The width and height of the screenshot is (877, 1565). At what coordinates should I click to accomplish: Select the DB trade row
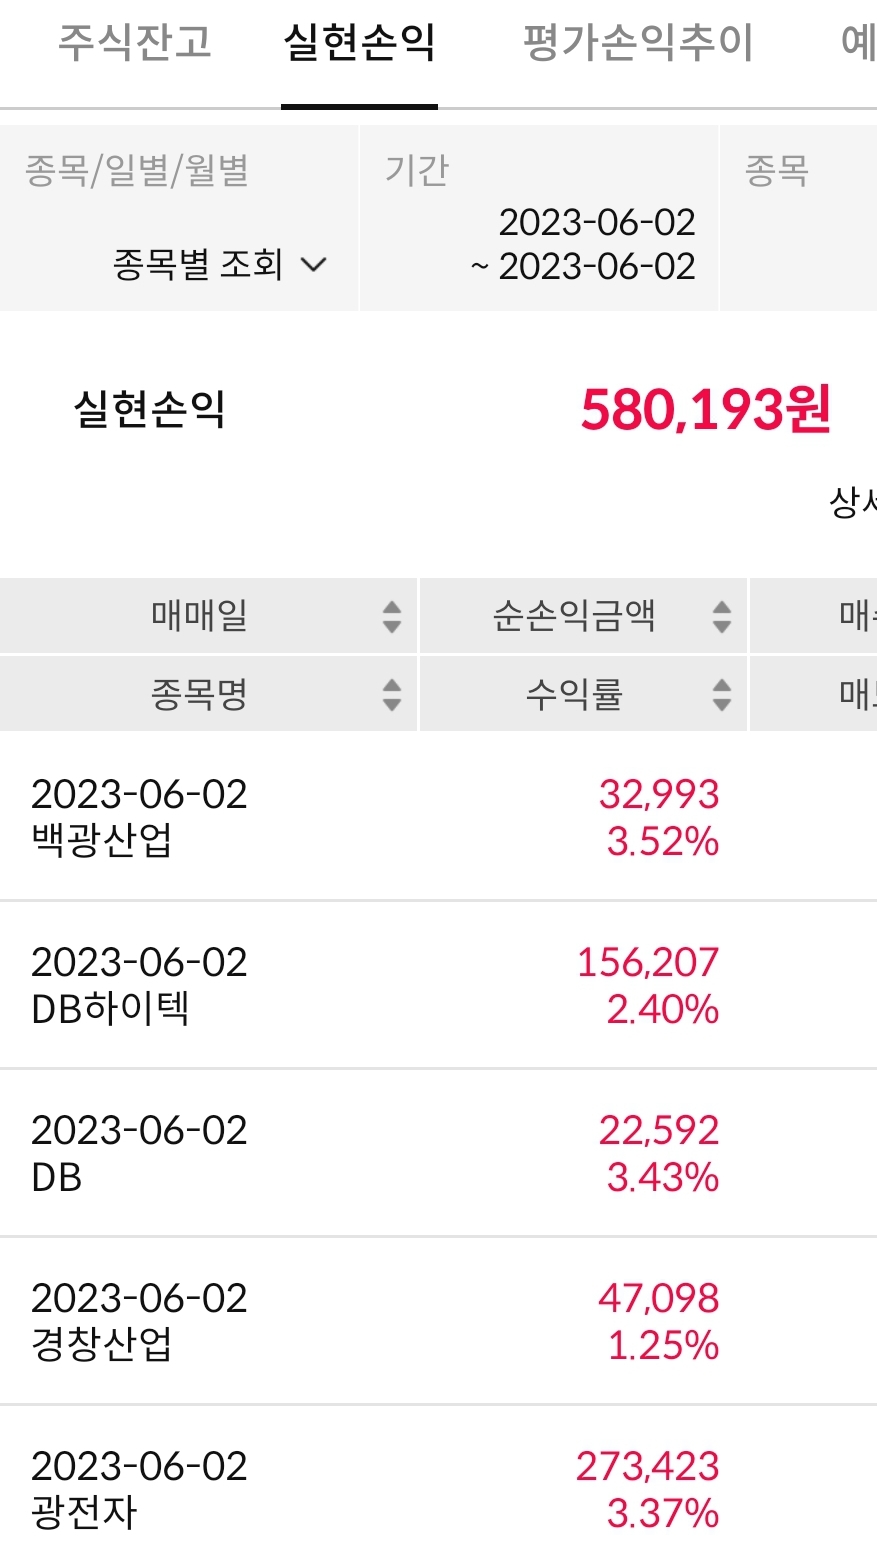[x=438, y=1153]
